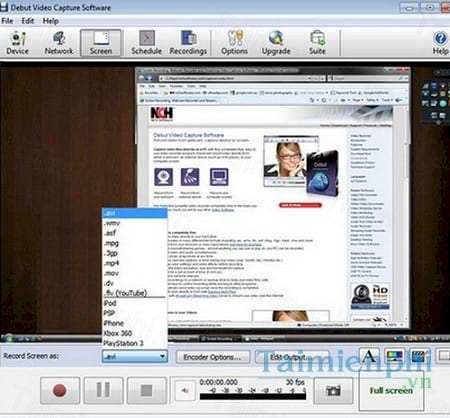This screenshot has width=450, height=418.
Task: Click the text caption A icon
Action: [369, 356]
